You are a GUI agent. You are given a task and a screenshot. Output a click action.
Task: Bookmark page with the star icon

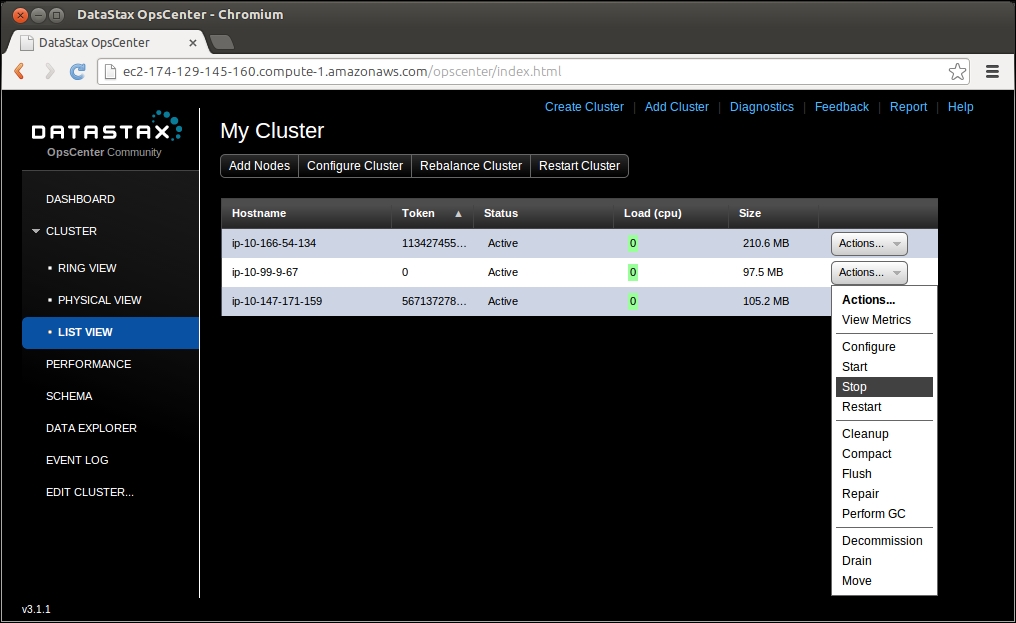957,71
